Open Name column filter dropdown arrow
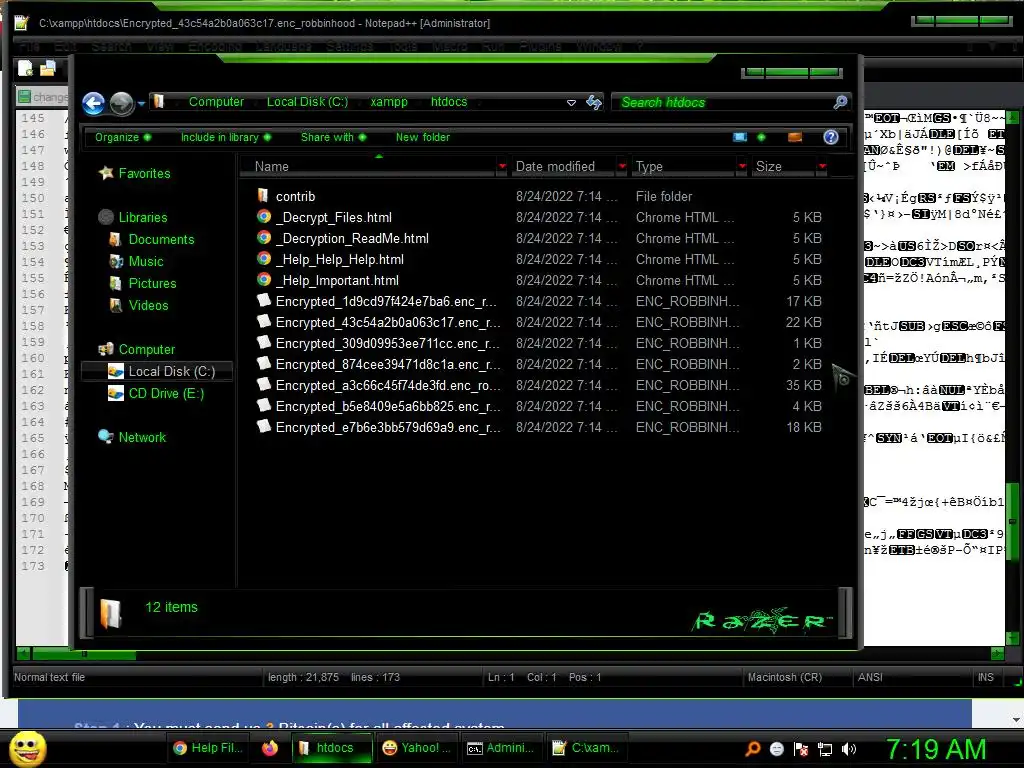The height and width of the screenshot is (768, 1024). coord(502,167)
